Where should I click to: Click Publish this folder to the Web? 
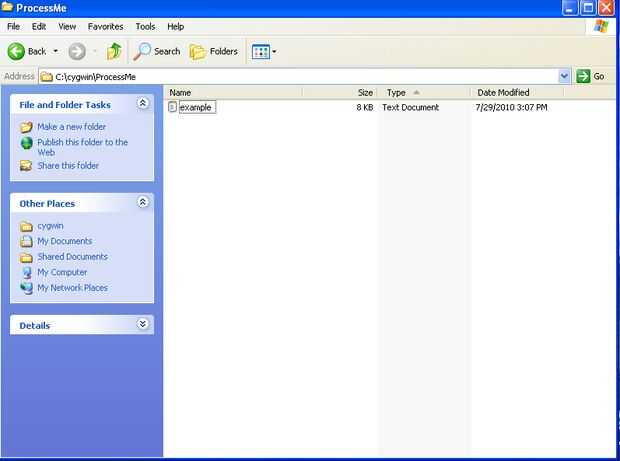pos(82,147)
